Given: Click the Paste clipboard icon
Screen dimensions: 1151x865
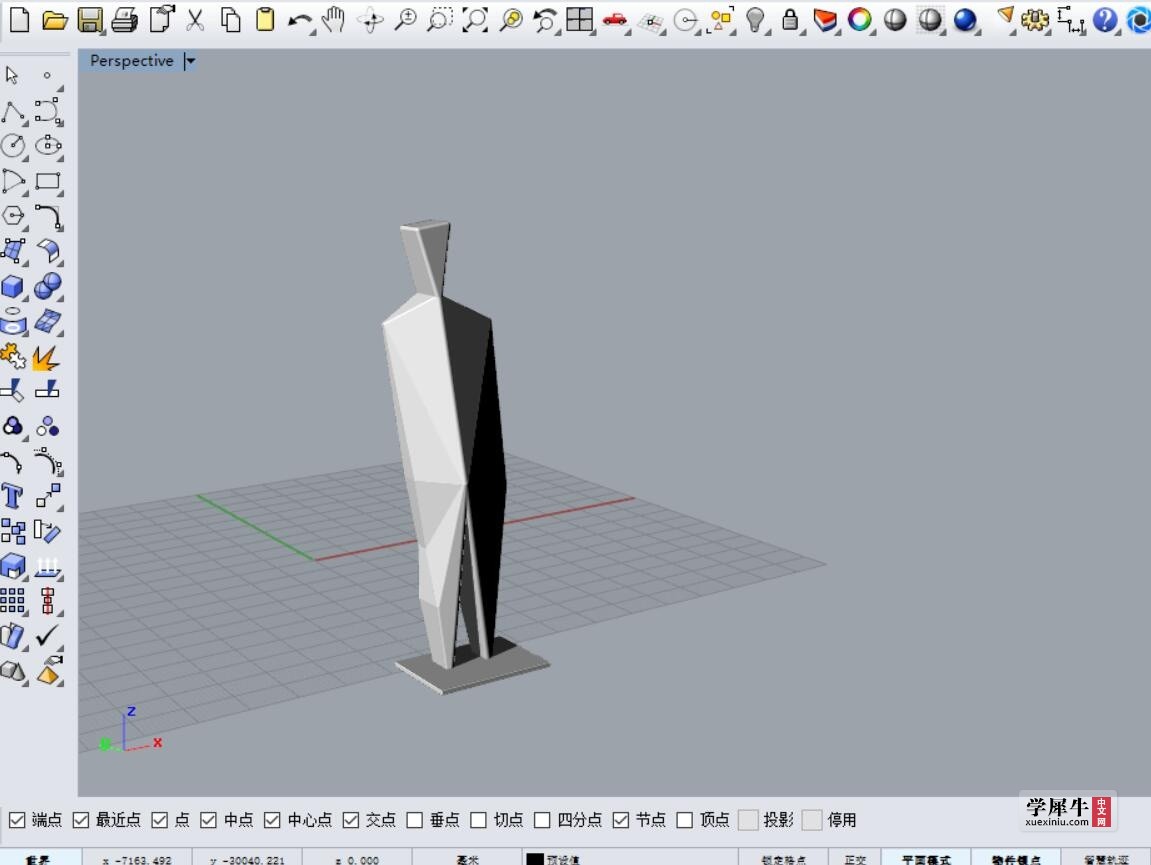Looking at the screenshot, I should [265, 19].
